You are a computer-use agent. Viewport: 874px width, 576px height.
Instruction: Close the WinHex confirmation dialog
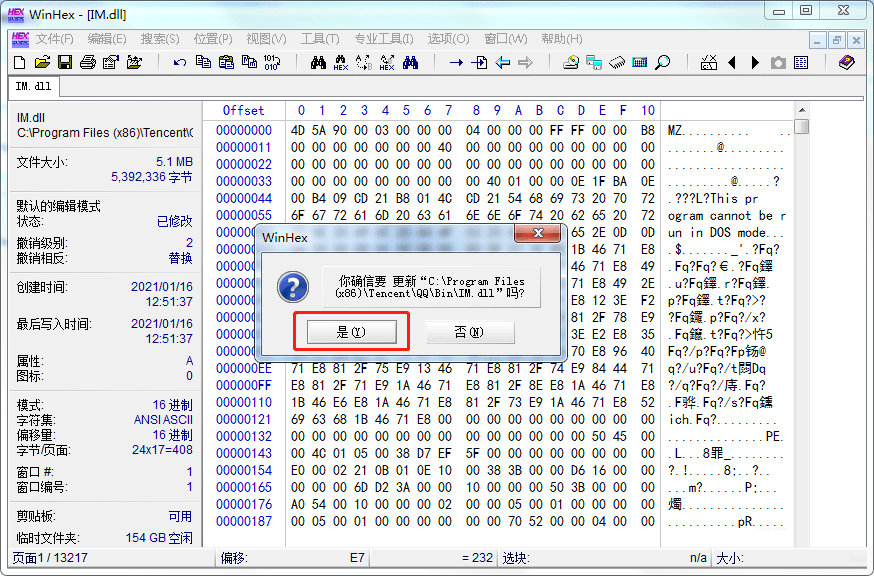click(x=538, y=234)
